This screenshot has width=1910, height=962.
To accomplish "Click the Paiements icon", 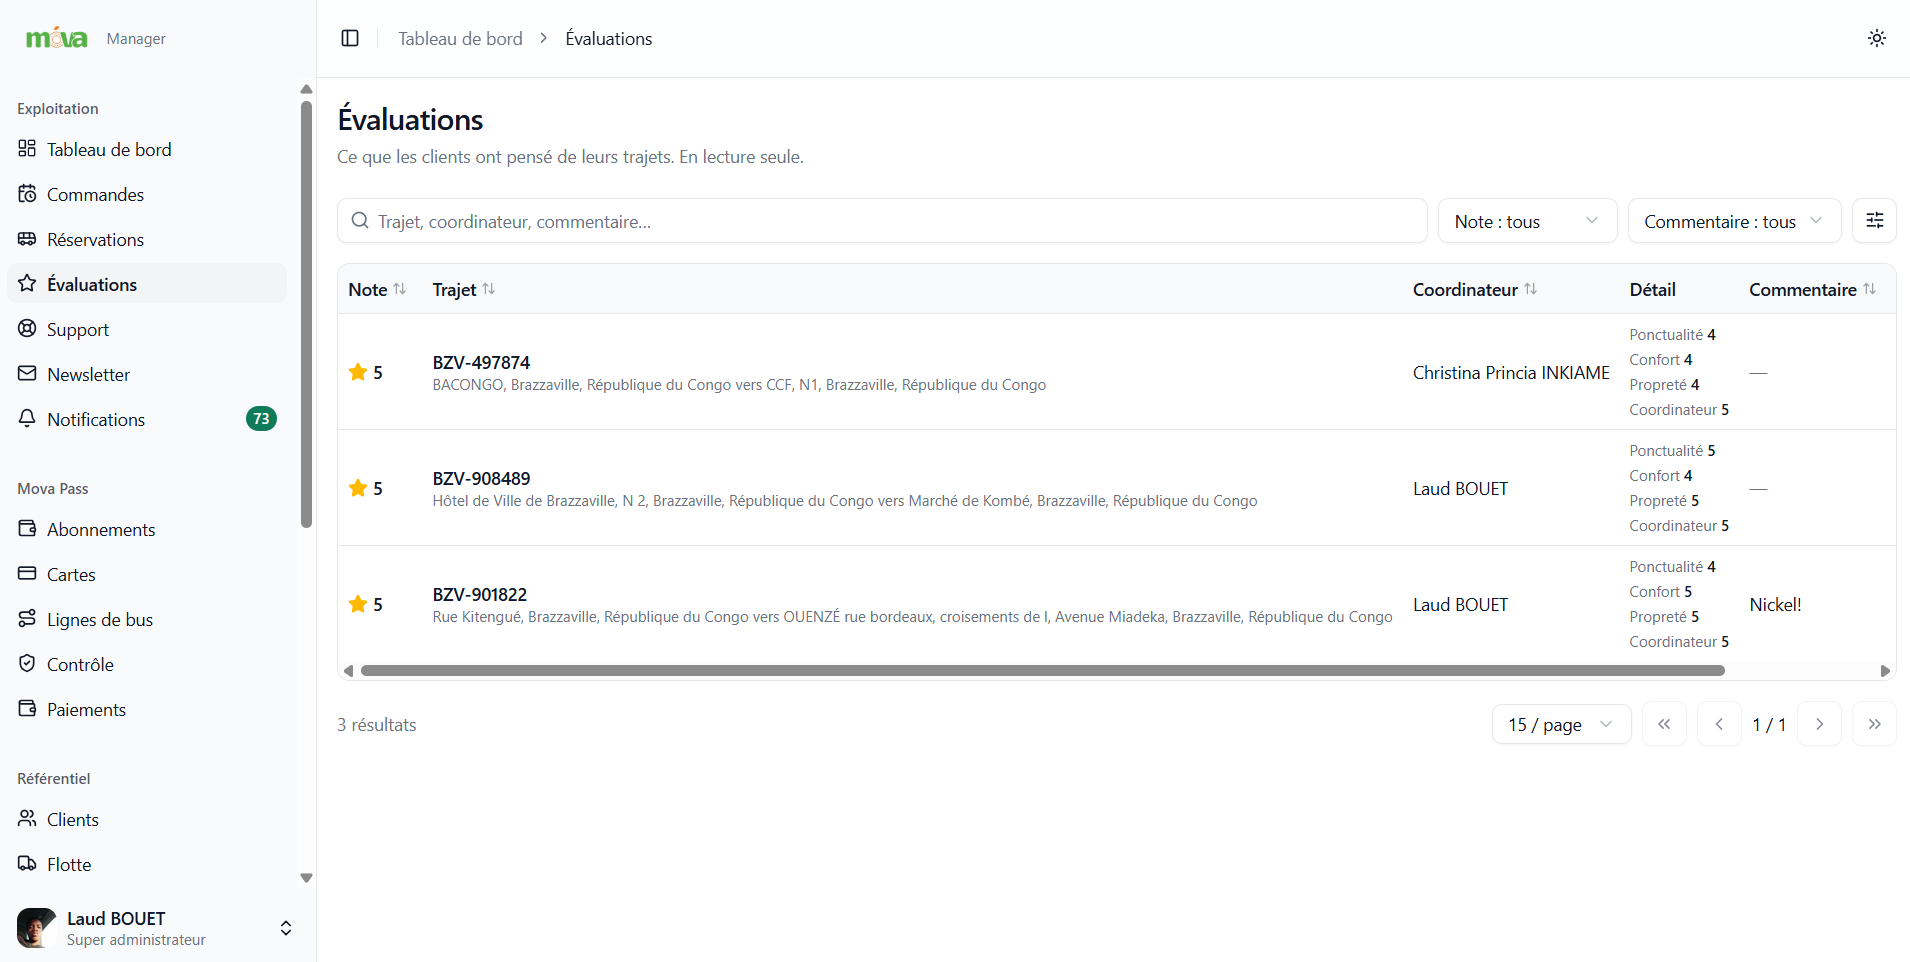I will [27, 708].
